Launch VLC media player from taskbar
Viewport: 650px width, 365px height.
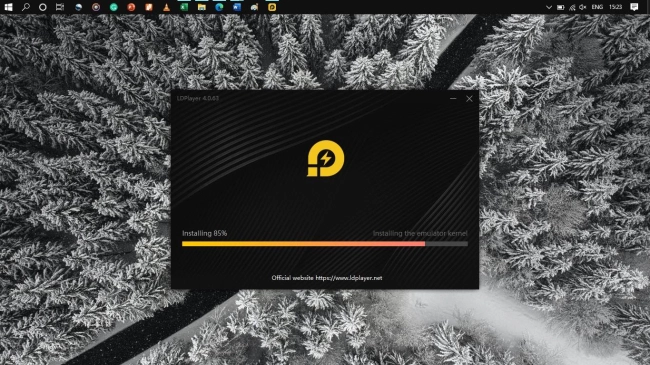[166, 7]
